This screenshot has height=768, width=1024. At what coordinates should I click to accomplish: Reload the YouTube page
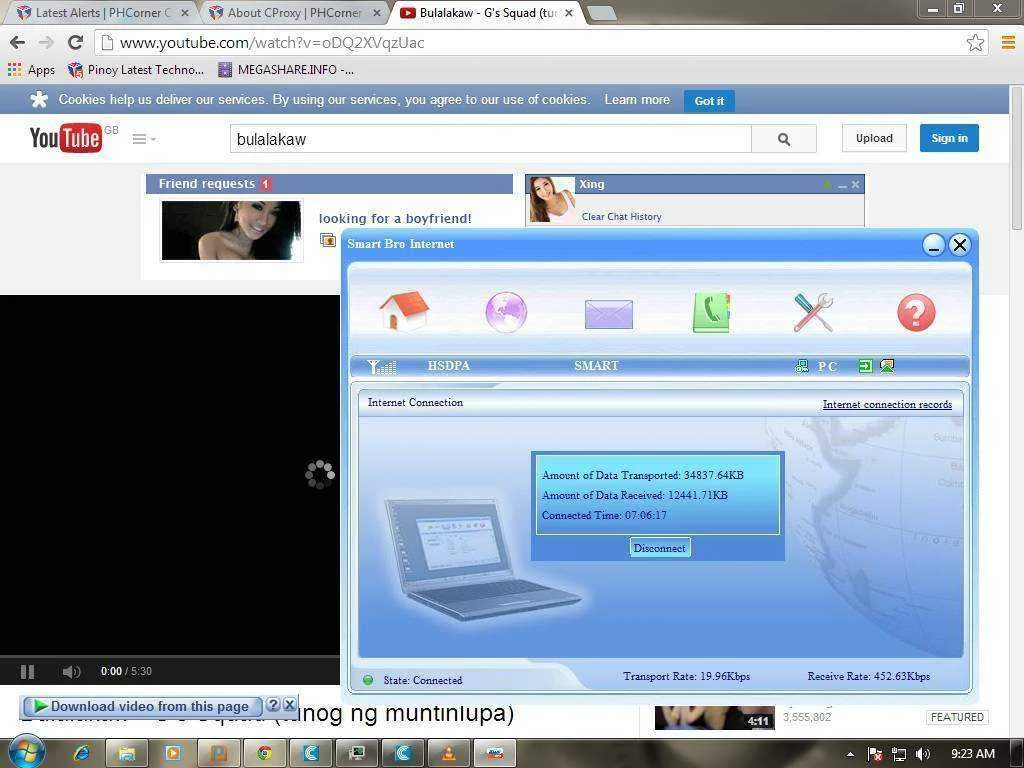[x=75, y=42]
